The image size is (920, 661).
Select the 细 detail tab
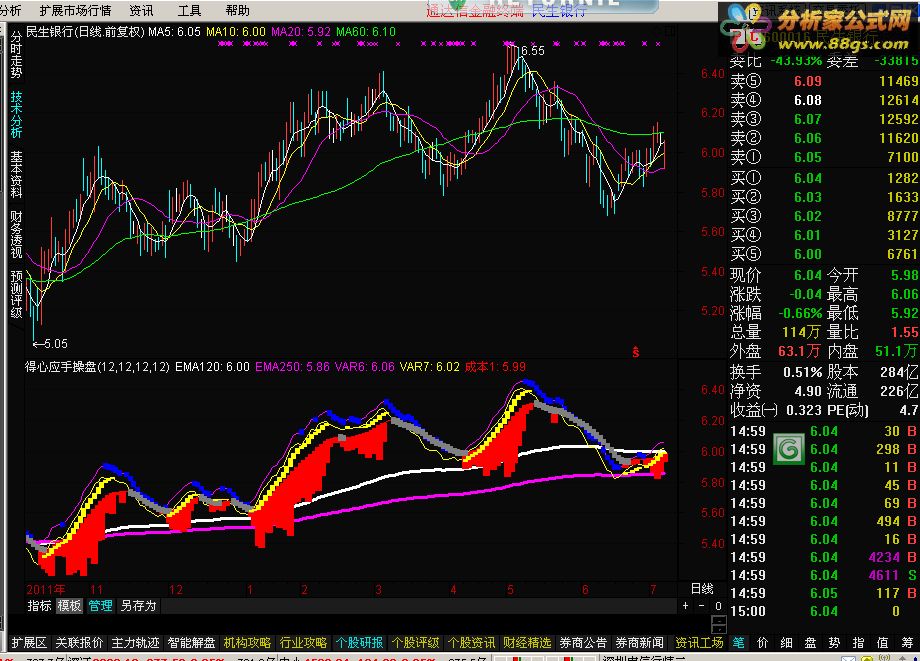[x=787, y=643]
